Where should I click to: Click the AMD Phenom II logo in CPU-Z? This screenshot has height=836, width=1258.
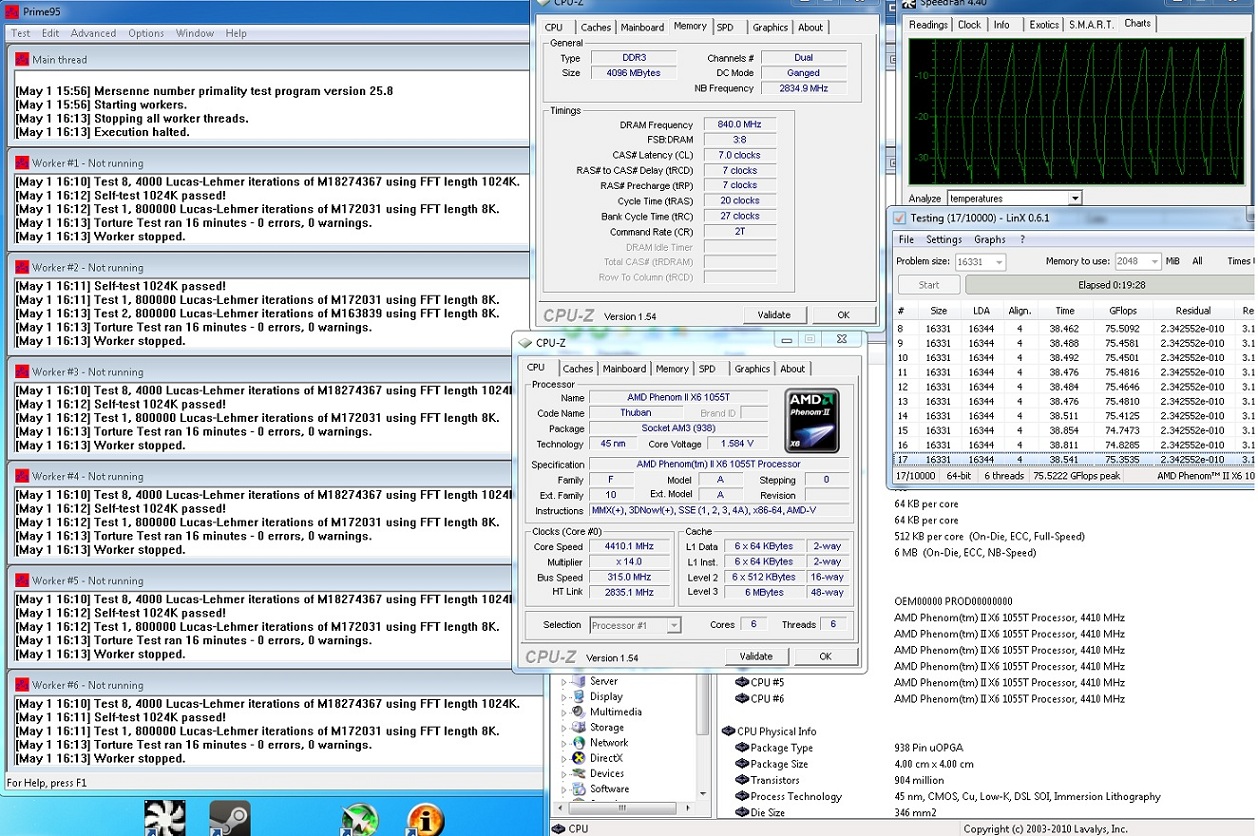coord(812,420)
